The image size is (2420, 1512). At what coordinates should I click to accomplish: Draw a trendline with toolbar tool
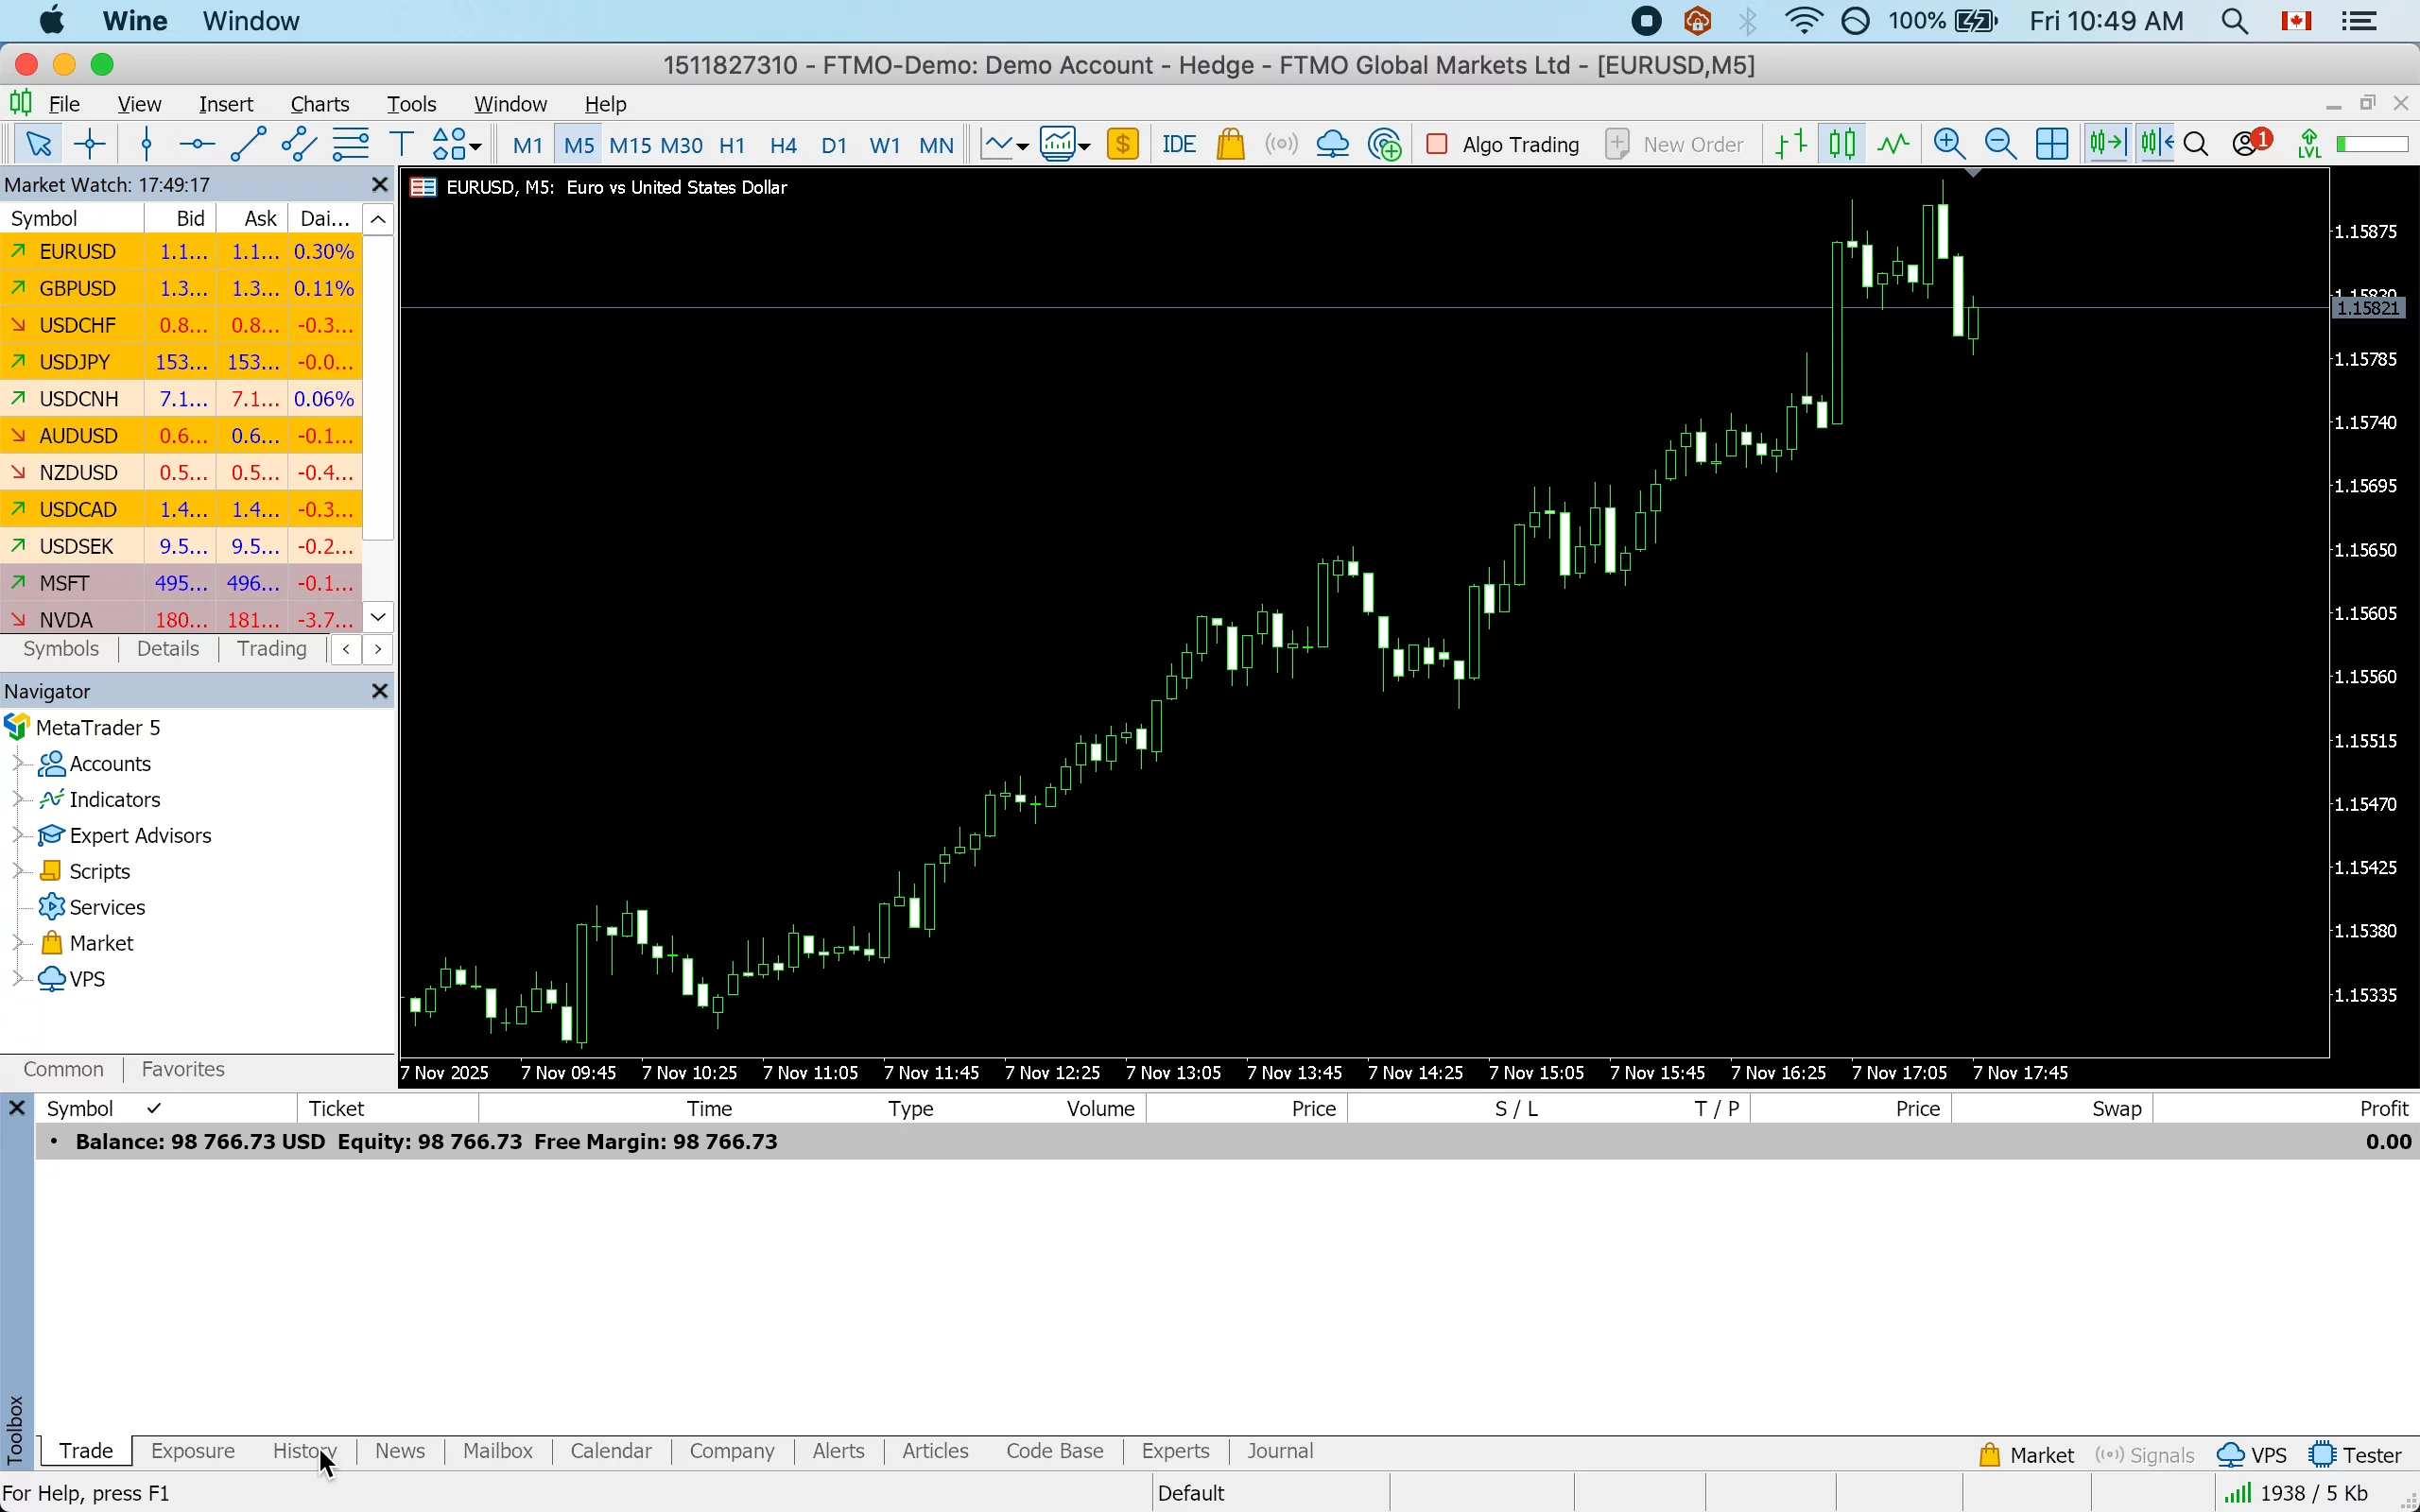248,144
